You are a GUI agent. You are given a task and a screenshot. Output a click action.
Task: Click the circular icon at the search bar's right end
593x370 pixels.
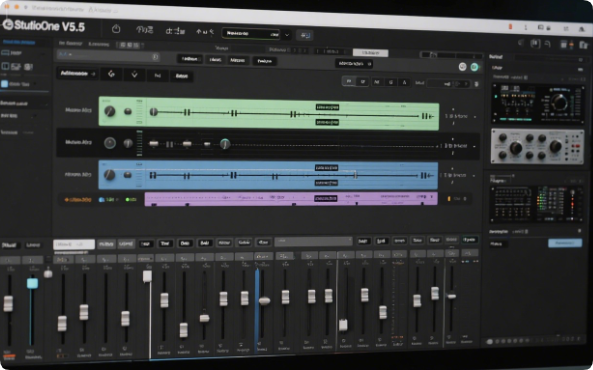(x=155, y=57)
